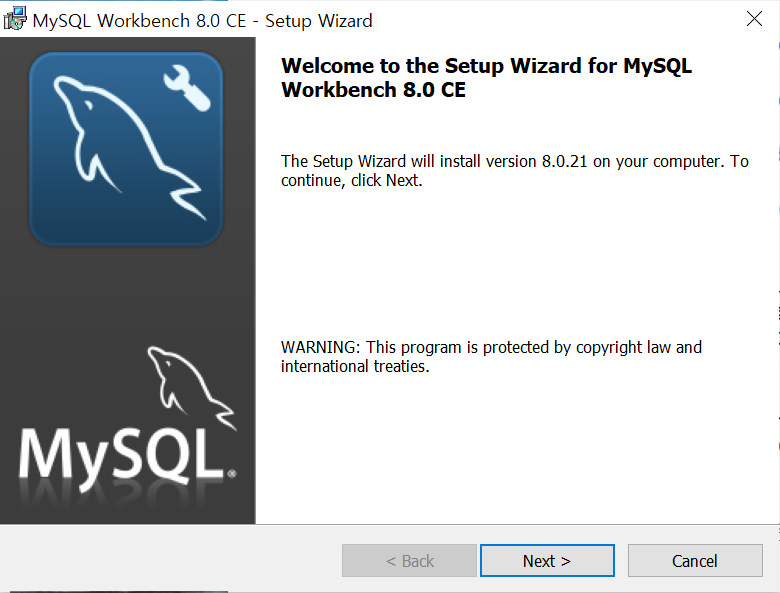This screenshot has height=593, width=780.
Task: Click the 'MySQL Workbench 8.0 CE - Setup Wizard' title
Action: [x=202, y=21]
